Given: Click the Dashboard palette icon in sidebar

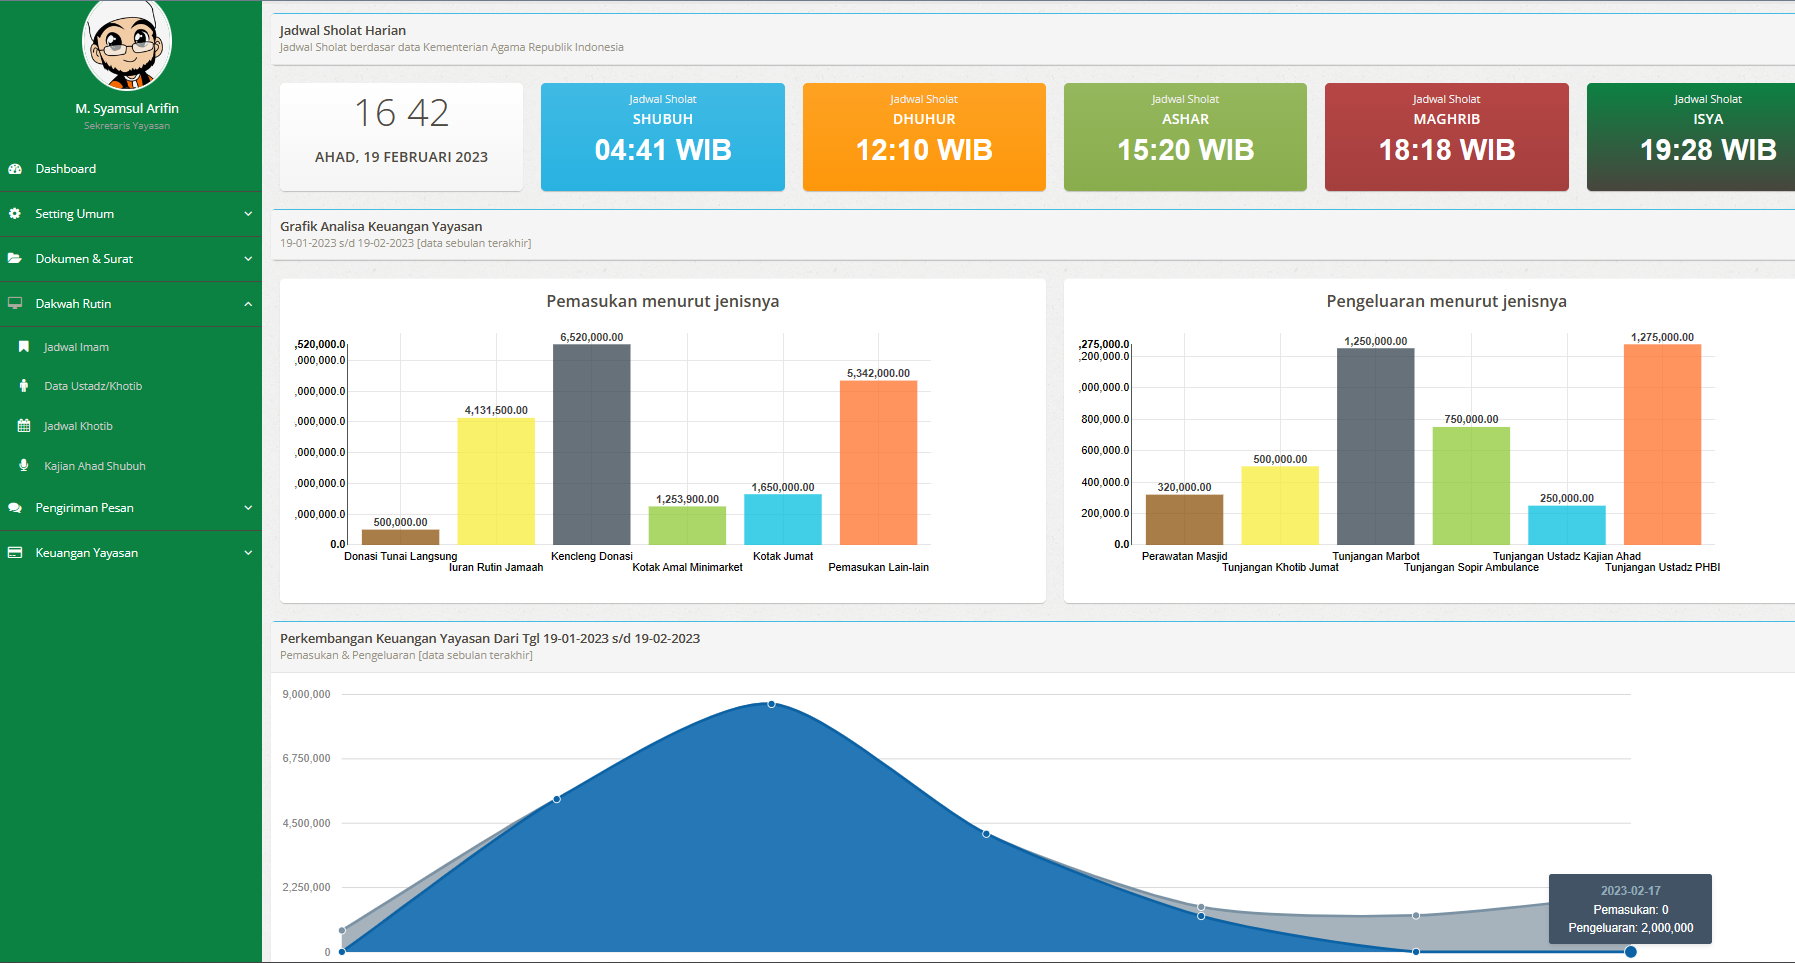Looking at the screenshot, I should (15, 169).
